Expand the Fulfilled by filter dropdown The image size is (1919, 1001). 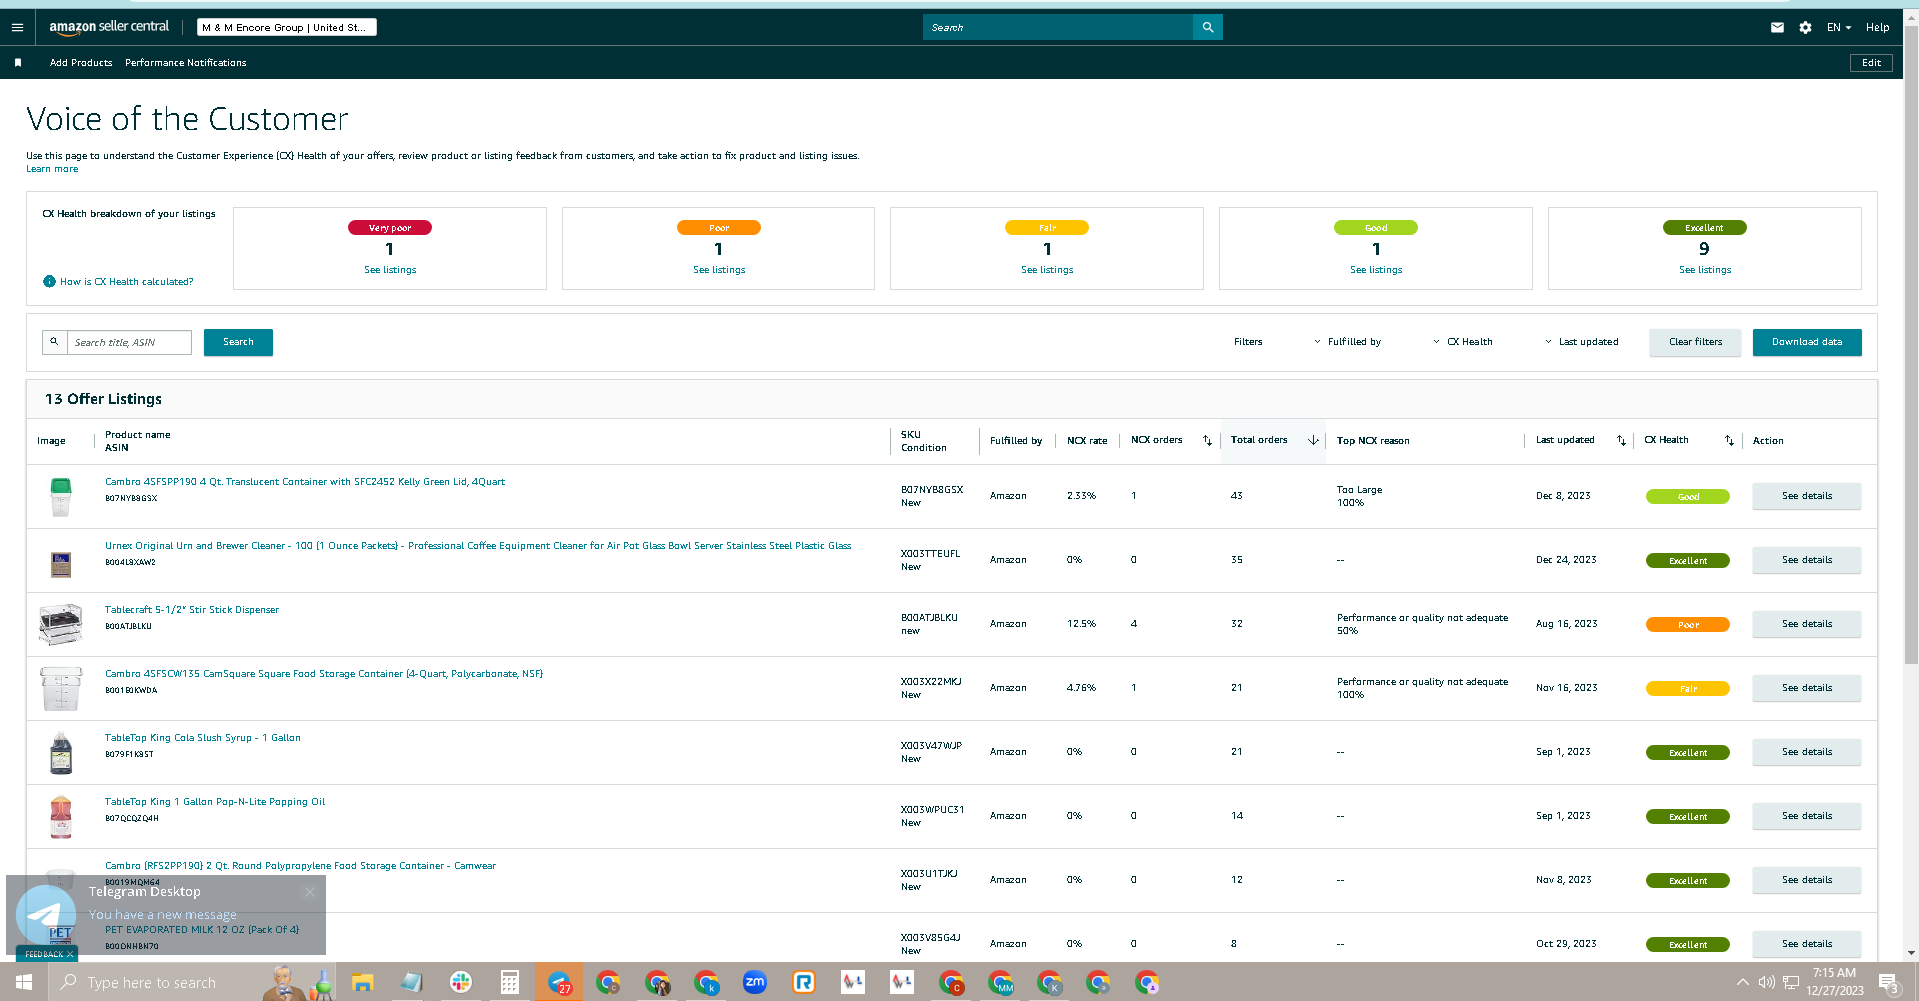(x=1347, y=342)
